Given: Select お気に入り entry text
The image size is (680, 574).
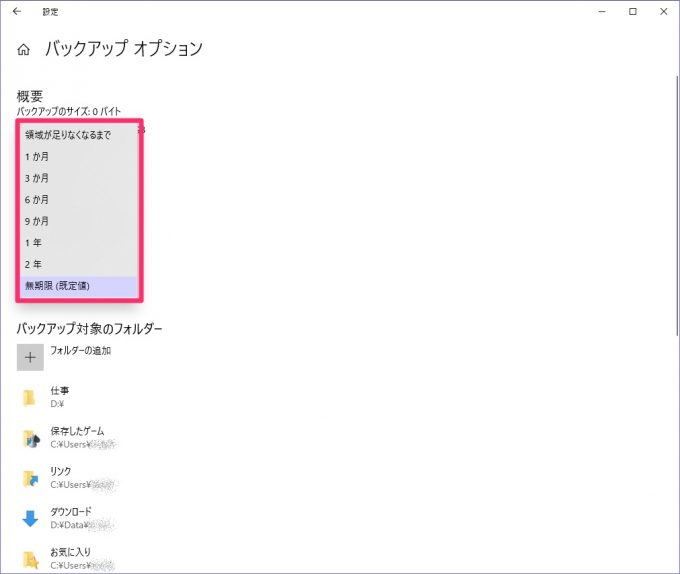Looking at the screenshot, I should coord(71,552).
